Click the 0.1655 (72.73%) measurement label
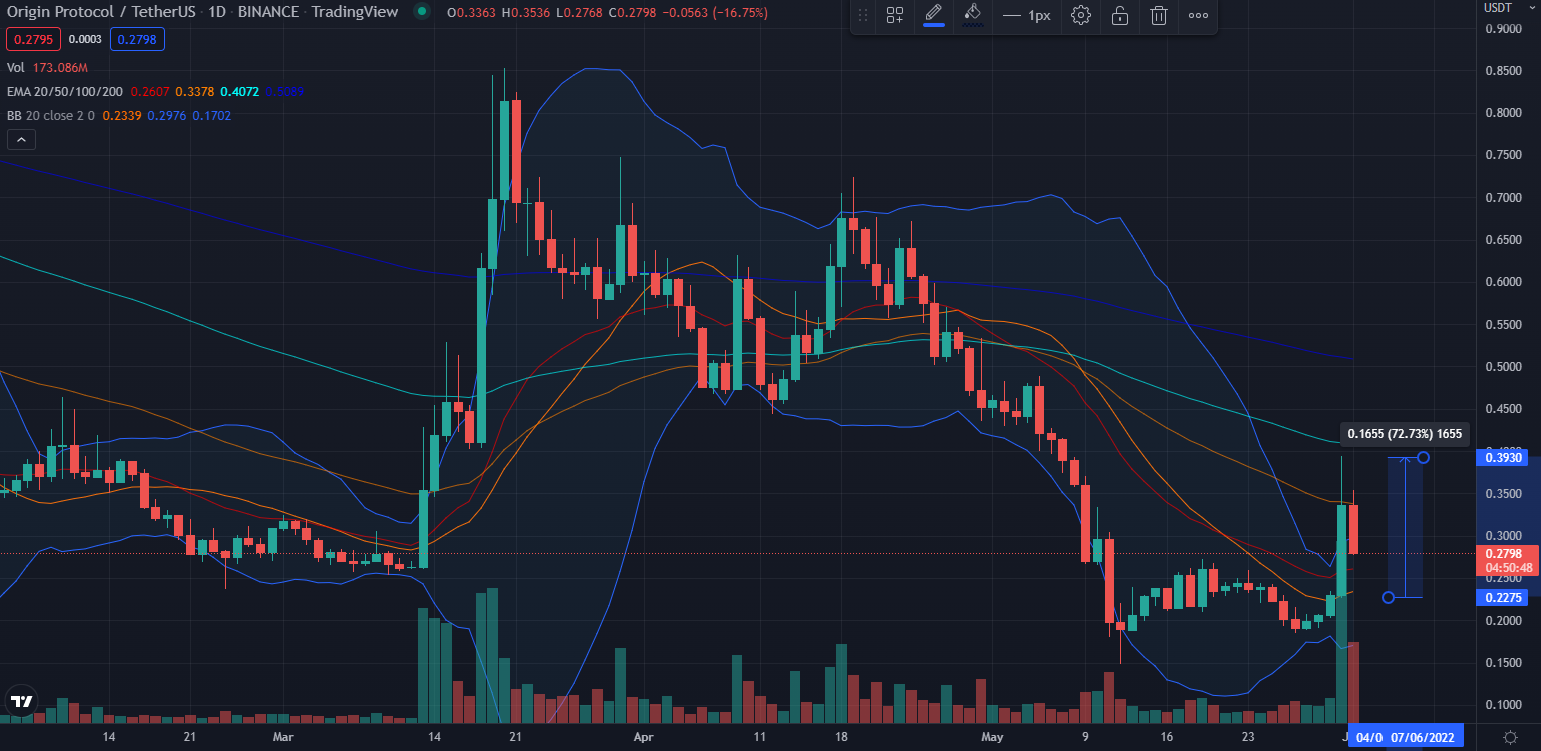This screenshot has width=1541, height=751. pos(1404,434)
